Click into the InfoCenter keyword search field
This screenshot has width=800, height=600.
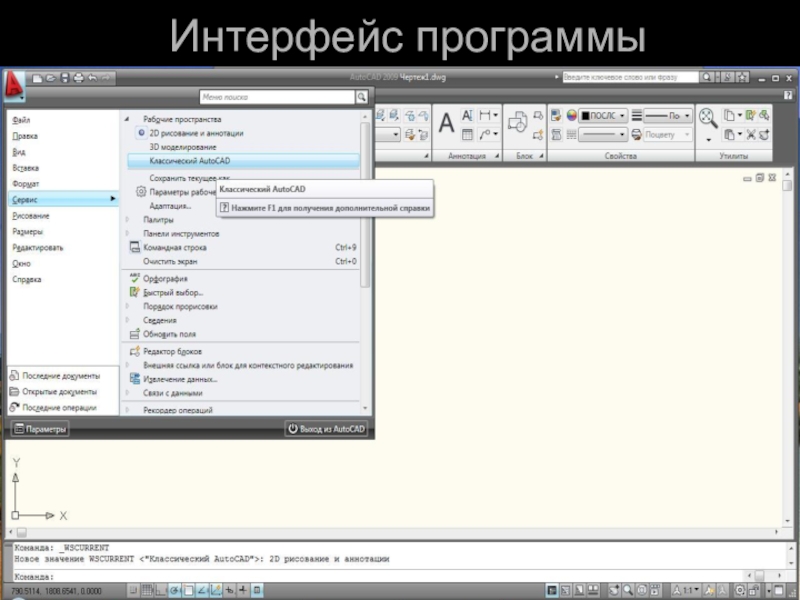pyautogui.click(x=630, y=78)
